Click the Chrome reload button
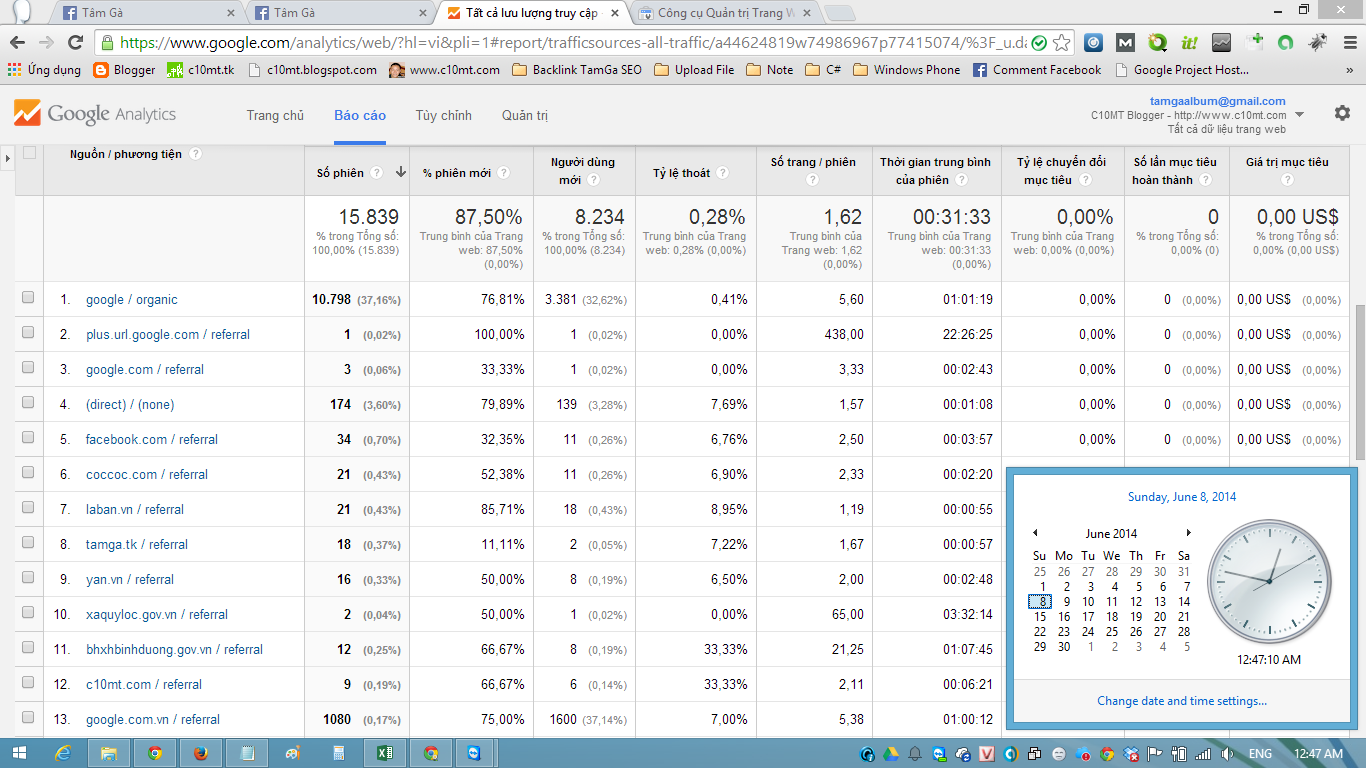This screenshot has width=1366, height=768. click(x=75, y=43)
